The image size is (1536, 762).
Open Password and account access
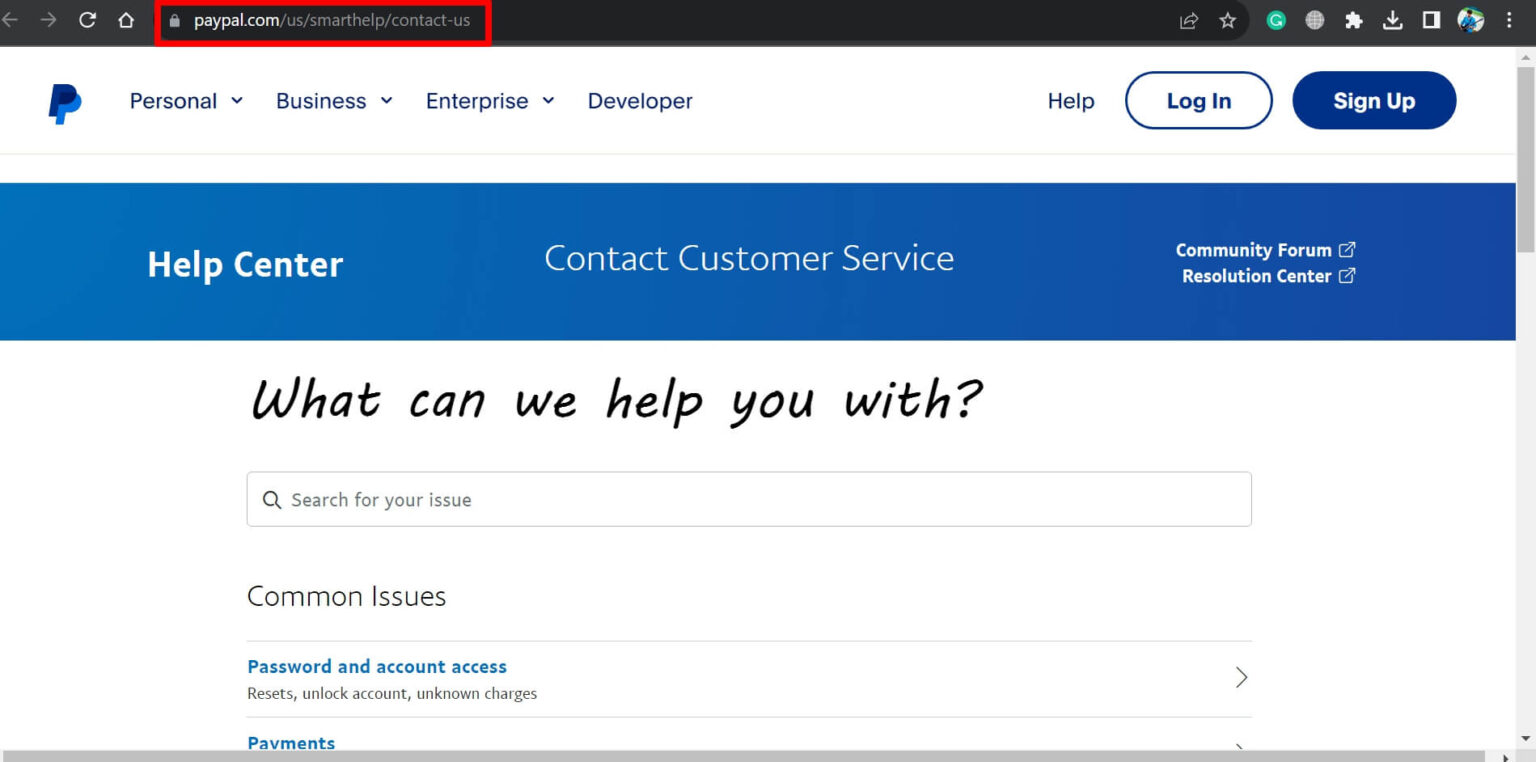[377, 666]
